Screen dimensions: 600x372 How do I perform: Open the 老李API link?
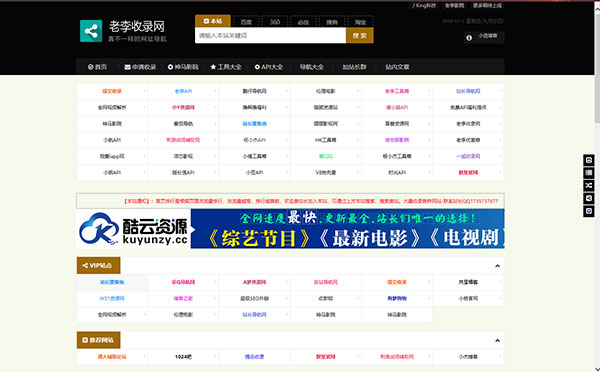tap(183, 91)
